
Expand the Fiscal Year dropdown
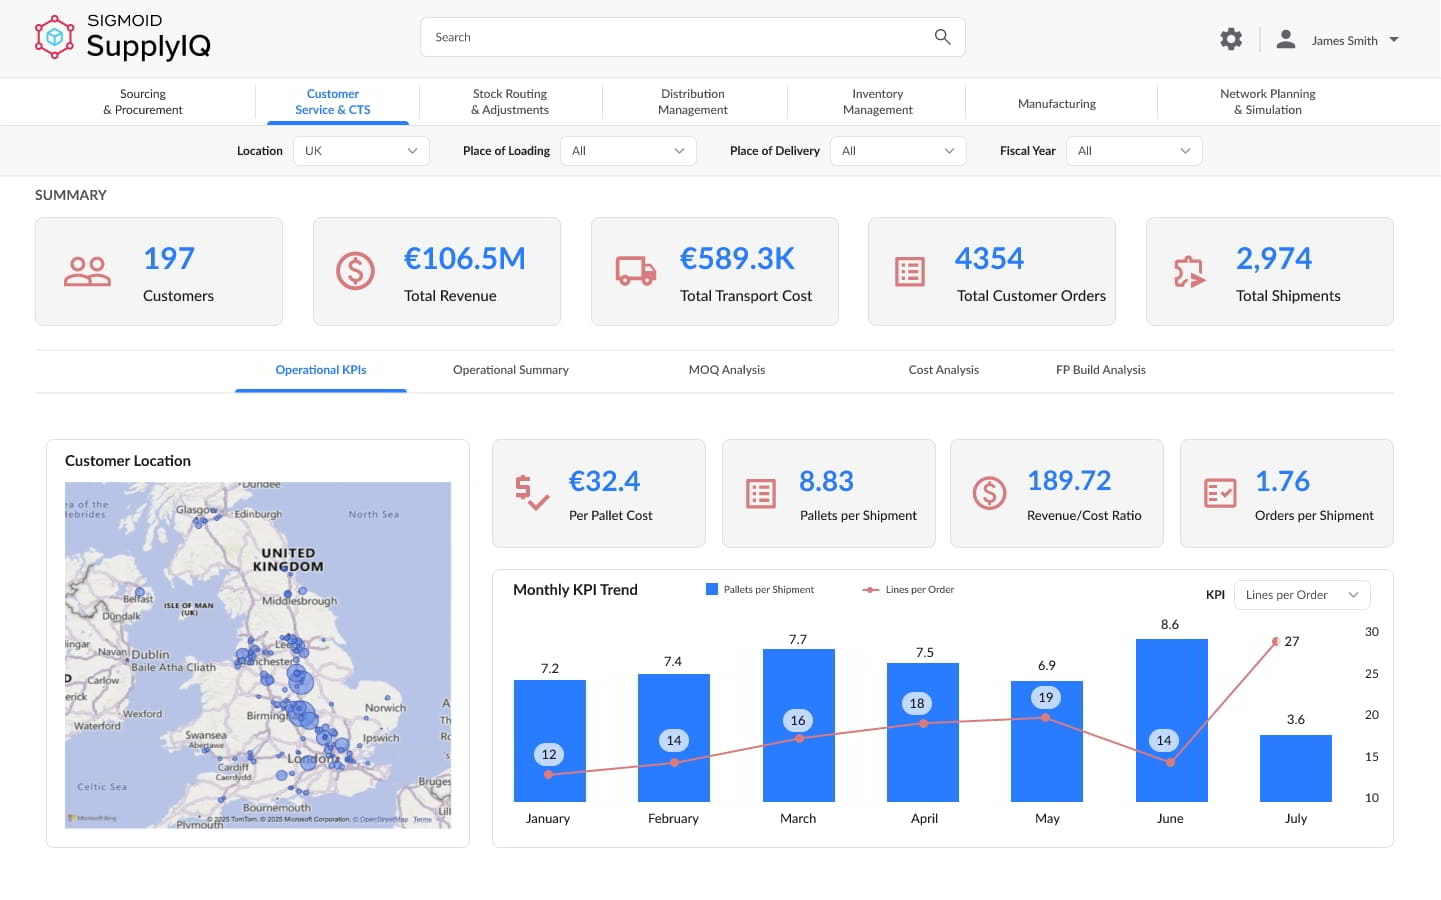pyautogui.click(x=1134, y=151)
